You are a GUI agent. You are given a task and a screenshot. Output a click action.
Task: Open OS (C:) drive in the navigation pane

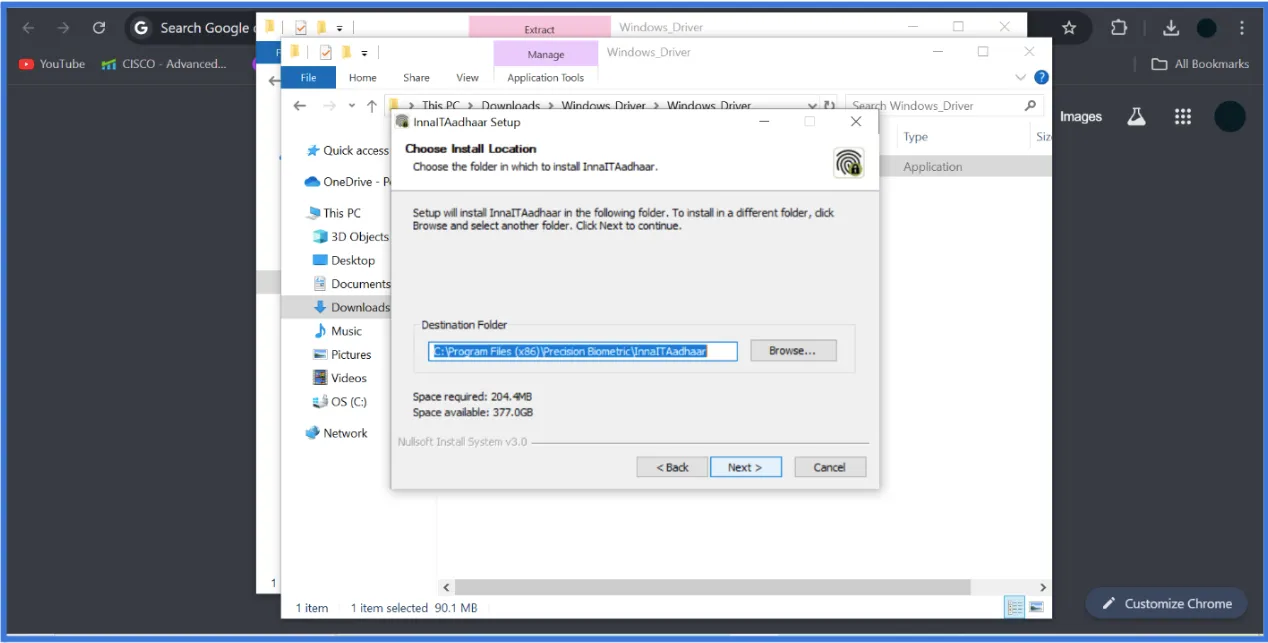340,402
